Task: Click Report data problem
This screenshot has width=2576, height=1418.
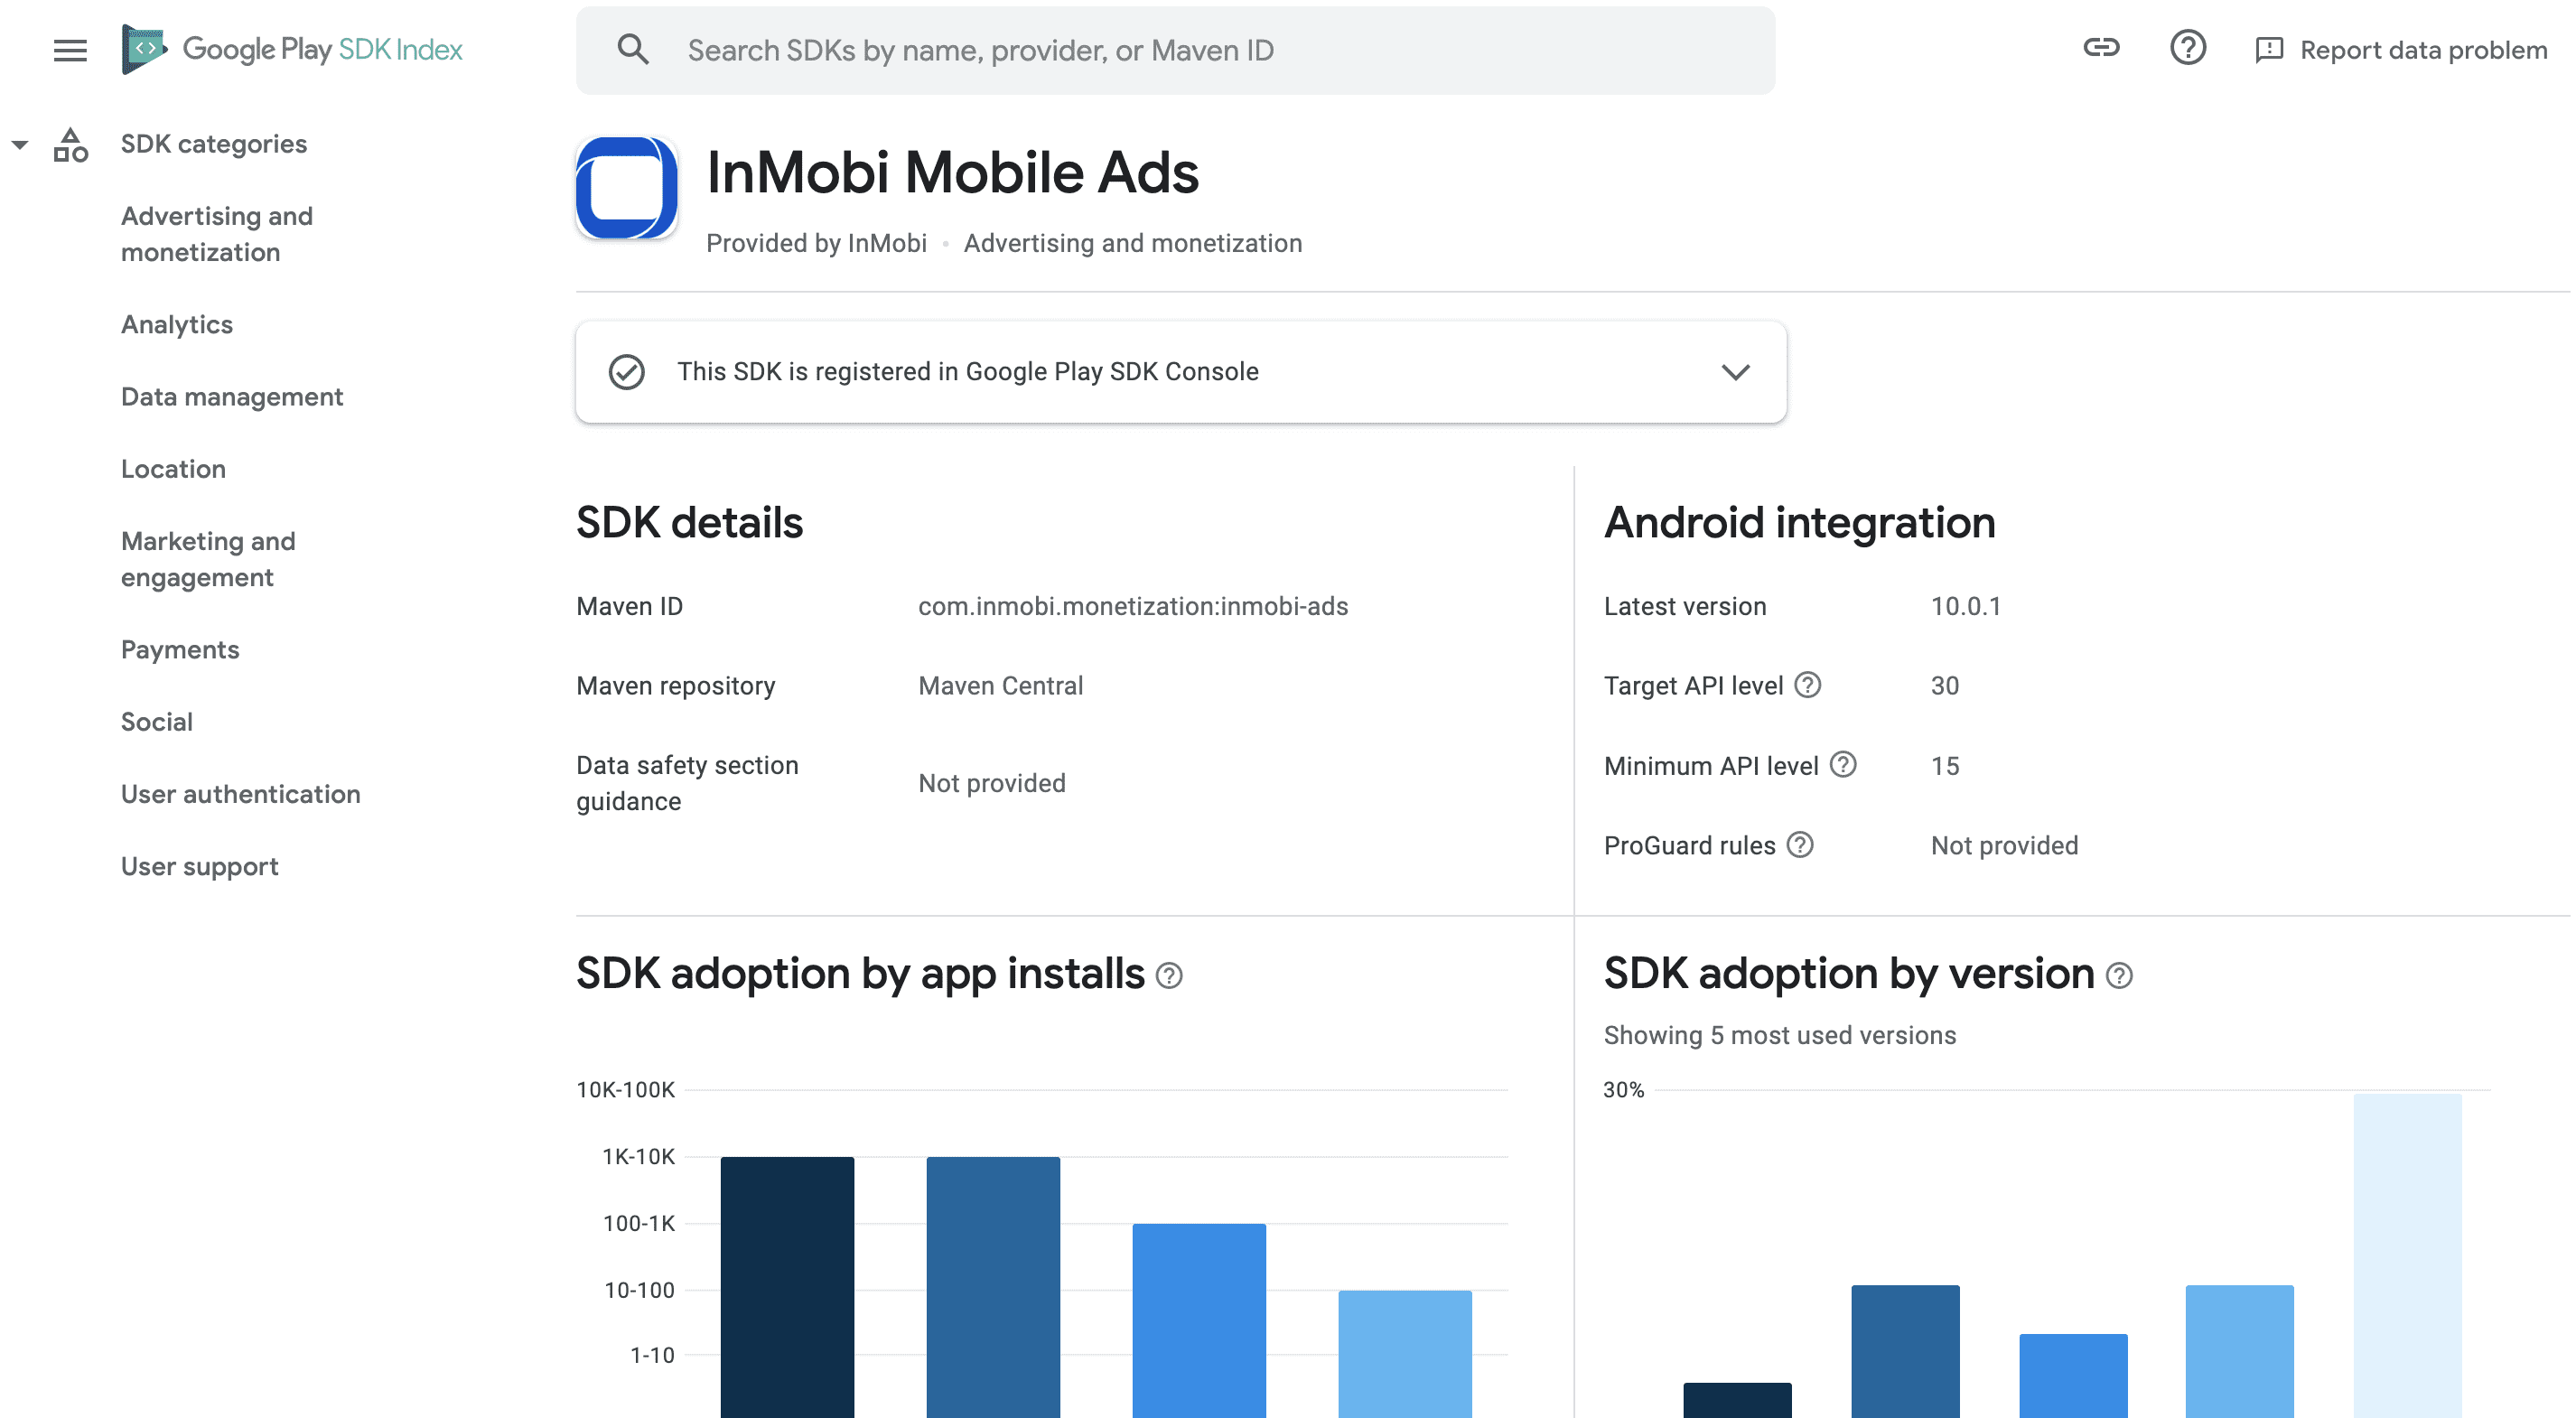Action: point(2419,48)
